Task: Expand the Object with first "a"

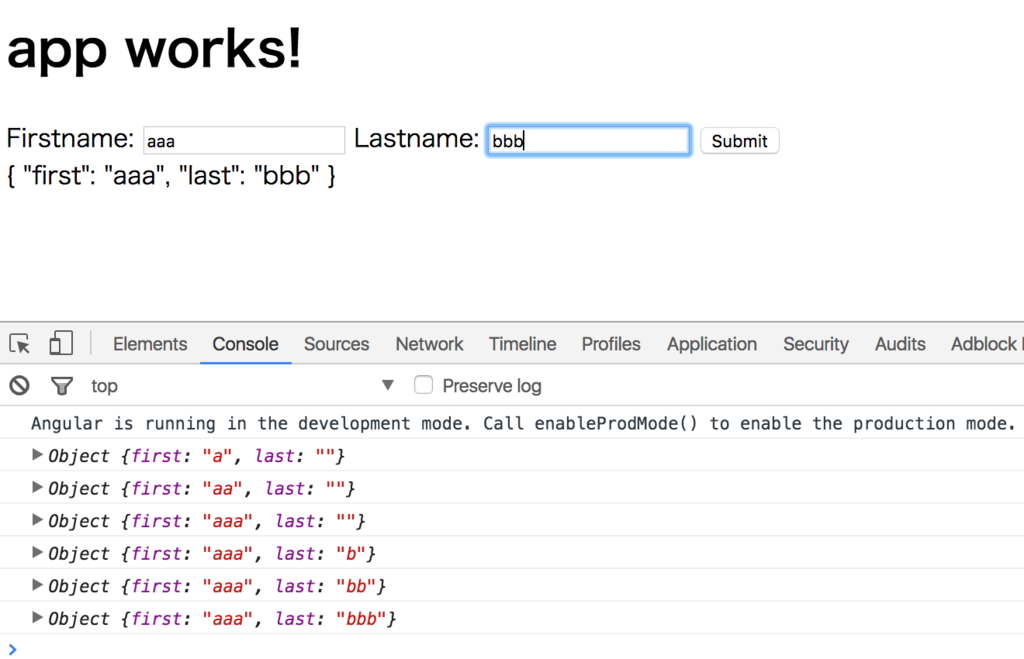Action: coord(38,455)
